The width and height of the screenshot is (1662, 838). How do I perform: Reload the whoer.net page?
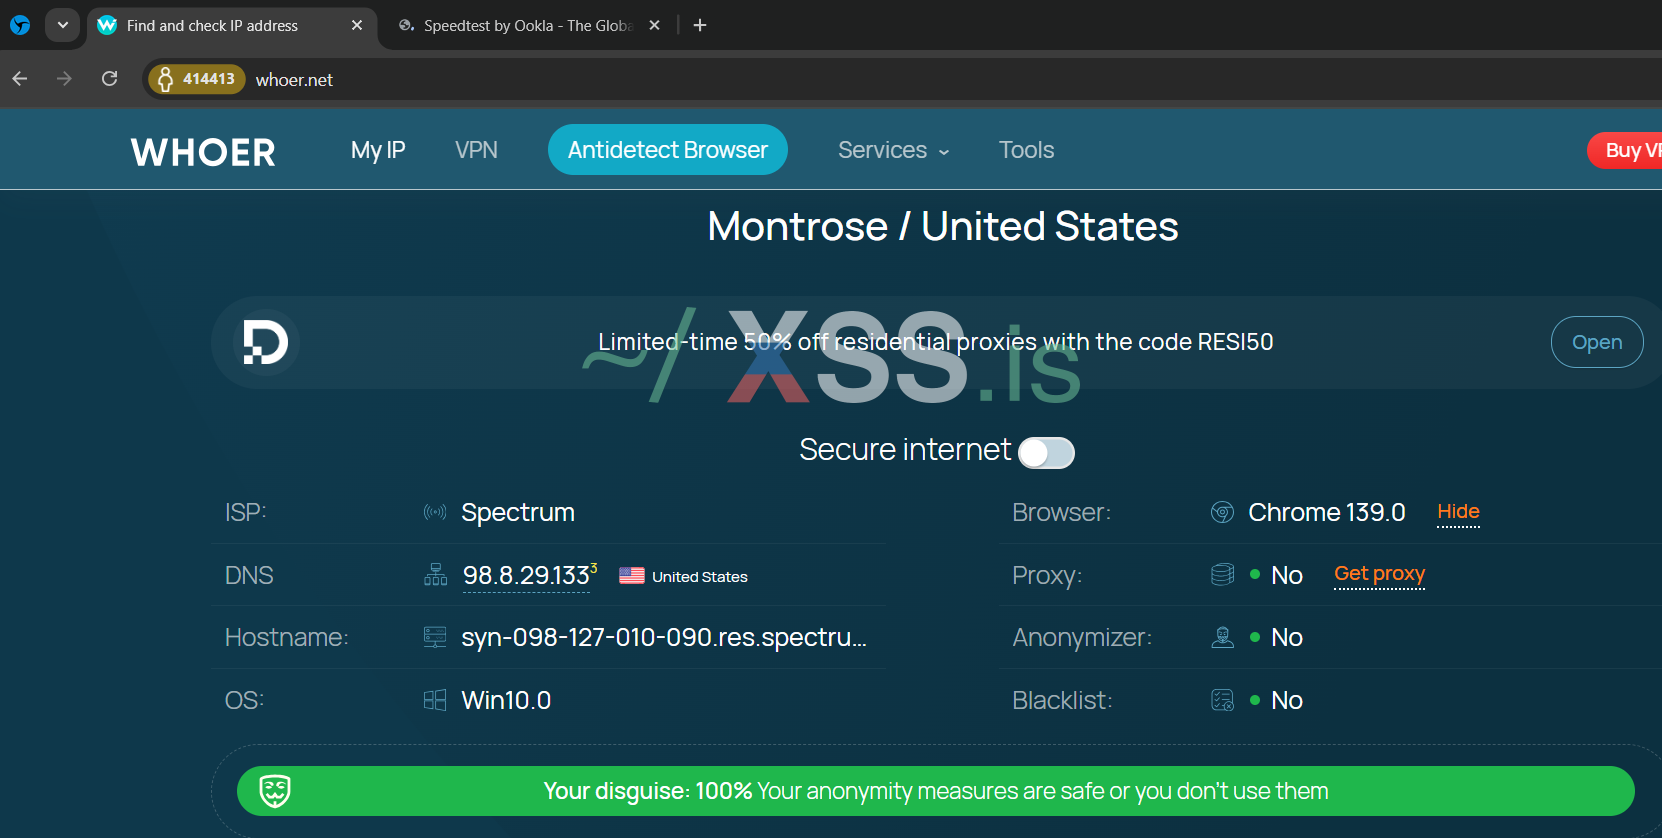(x=110, y=79)
